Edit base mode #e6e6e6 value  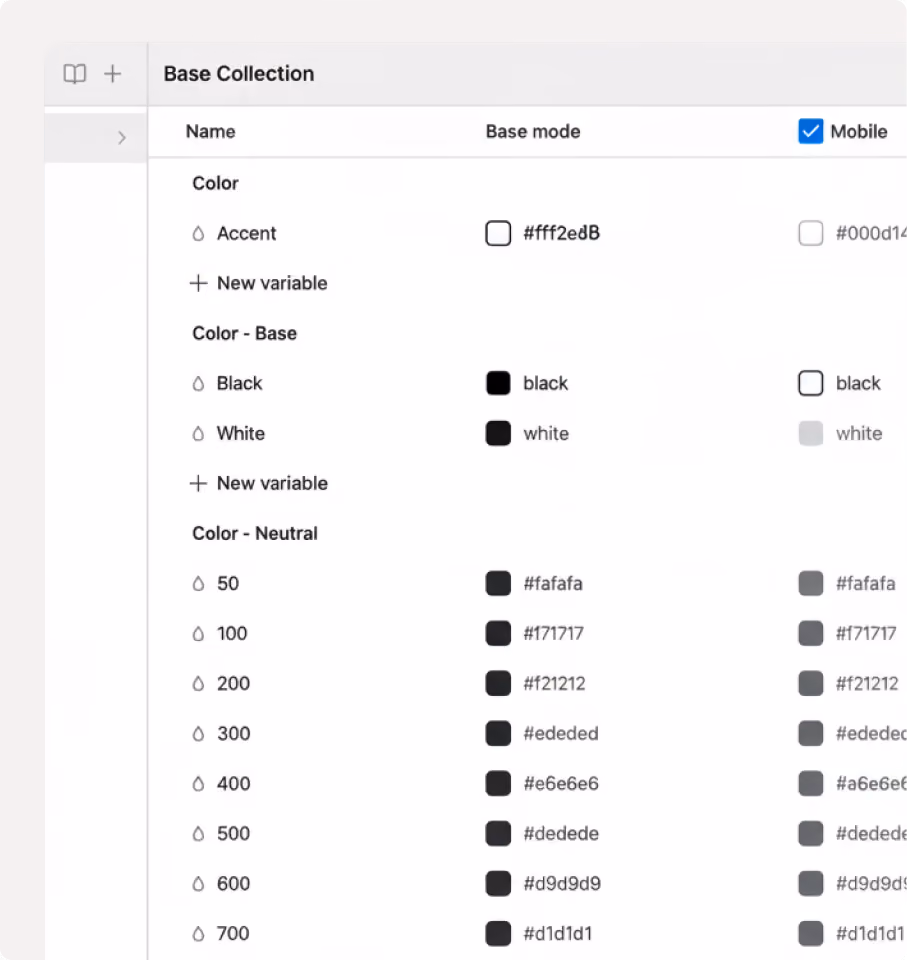click(x=561, y=784)
